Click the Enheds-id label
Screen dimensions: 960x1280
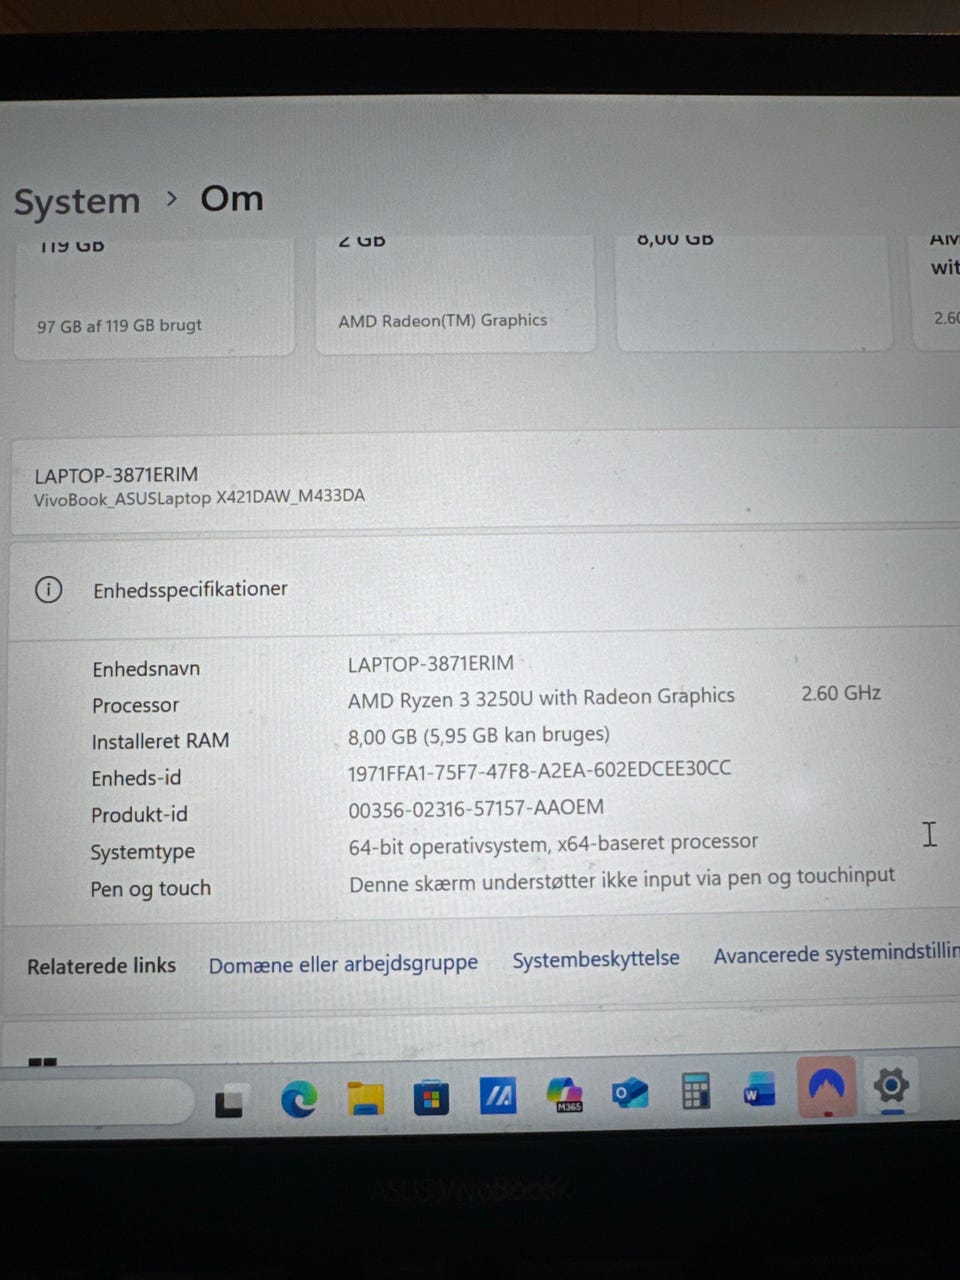(136, 778)
